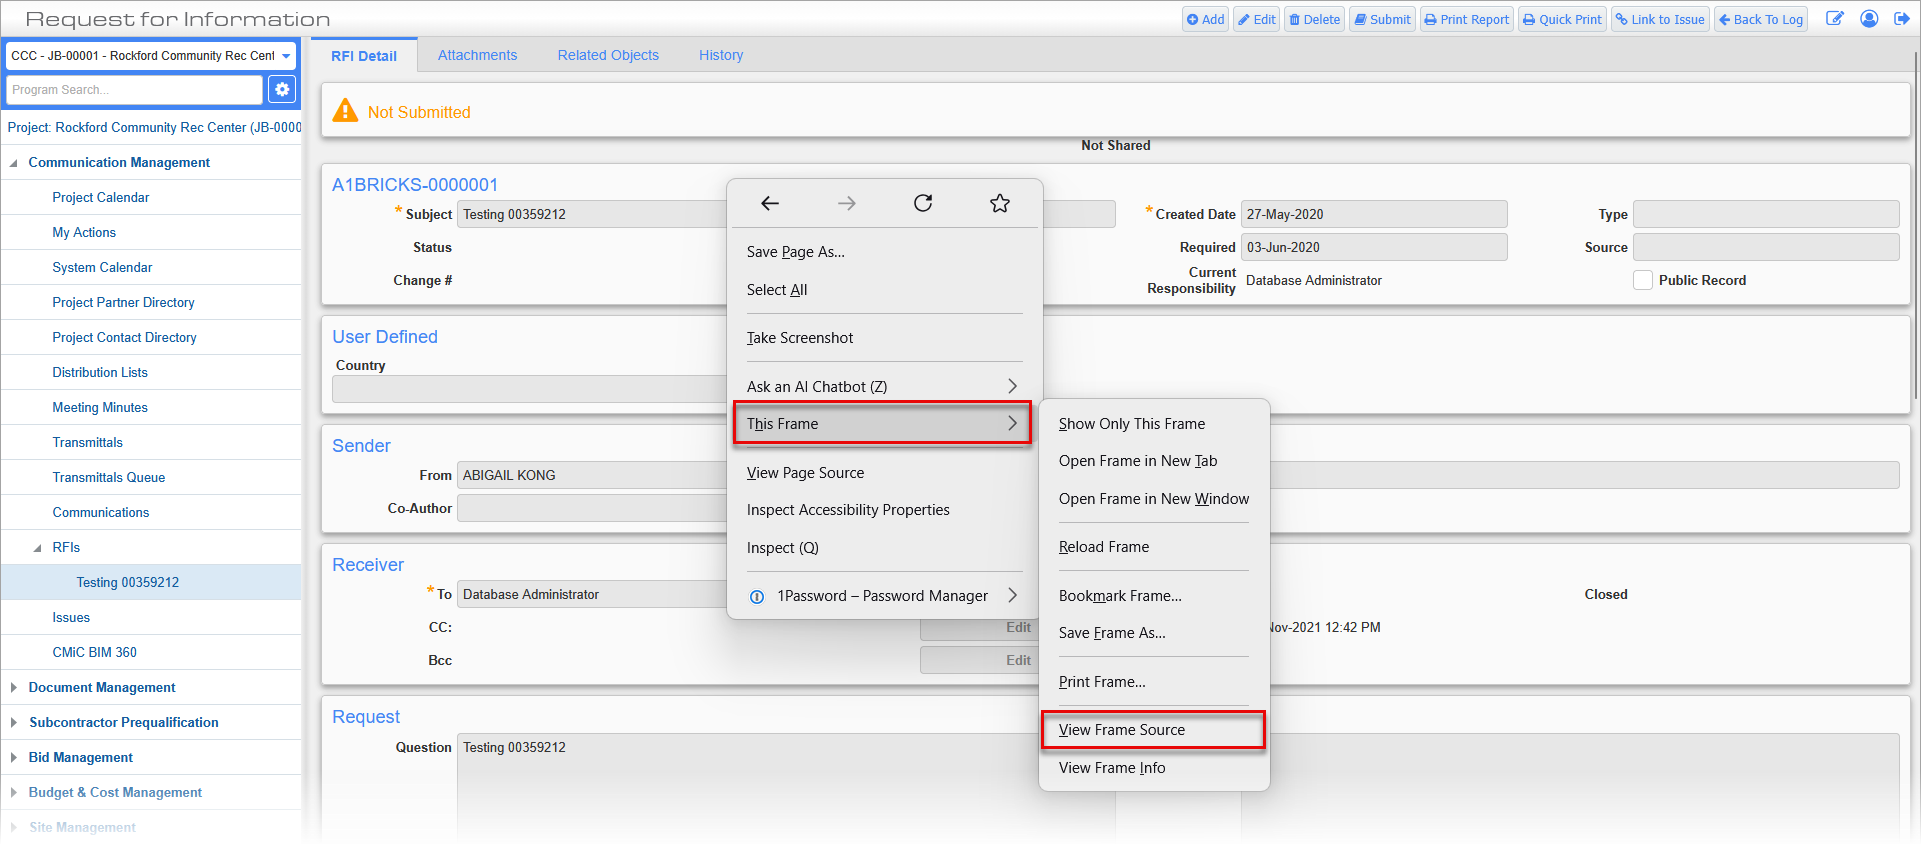
Task: Click the Add toolbar button
Action: point(1205,19)
